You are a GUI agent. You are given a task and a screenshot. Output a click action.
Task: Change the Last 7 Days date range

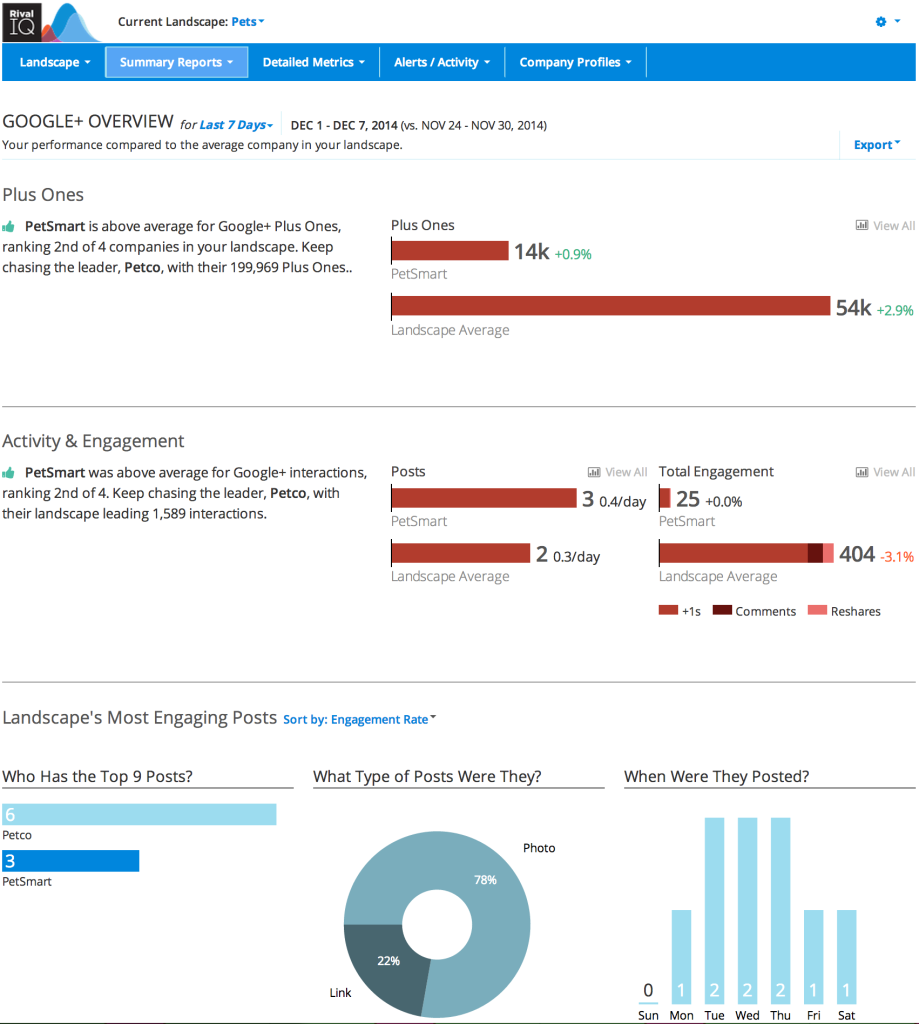[x=236, y=125]
